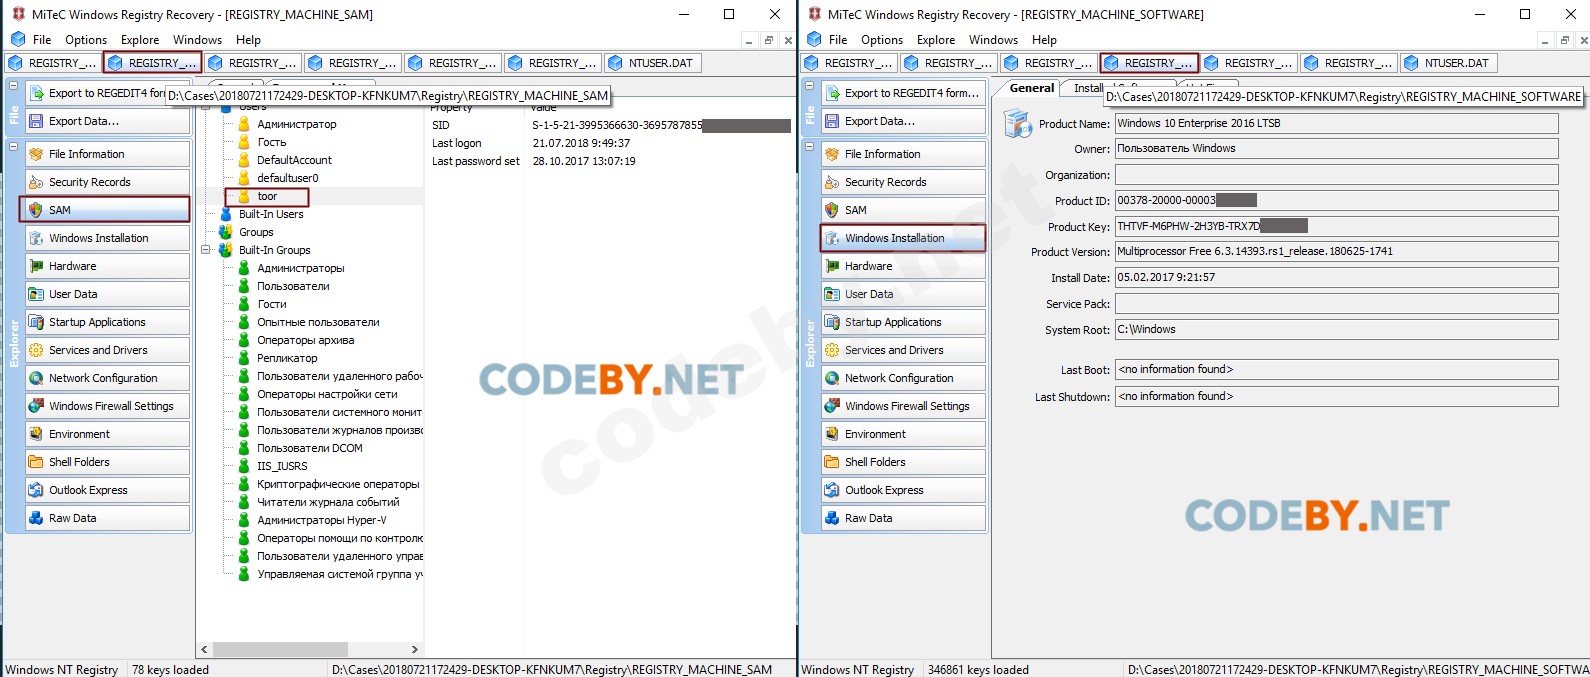The width and height of the screenshot is (1590, 677).
Task: Select the toor user account
Action: click(267, 196)
